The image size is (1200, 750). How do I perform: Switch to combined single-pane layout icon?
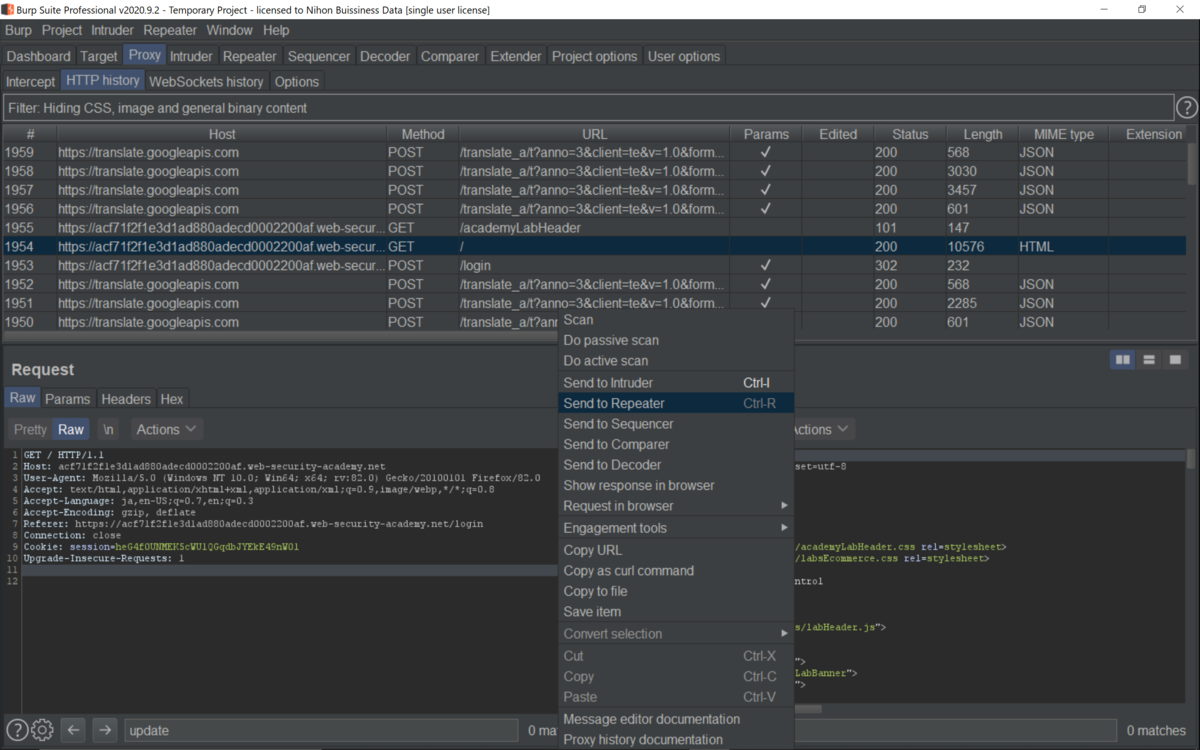click(1175, 359)
